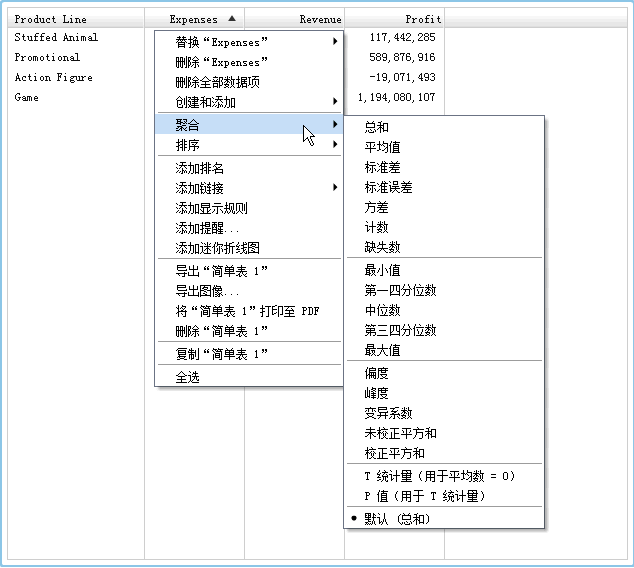Choose 添加显示规则 option

(249, 208)
